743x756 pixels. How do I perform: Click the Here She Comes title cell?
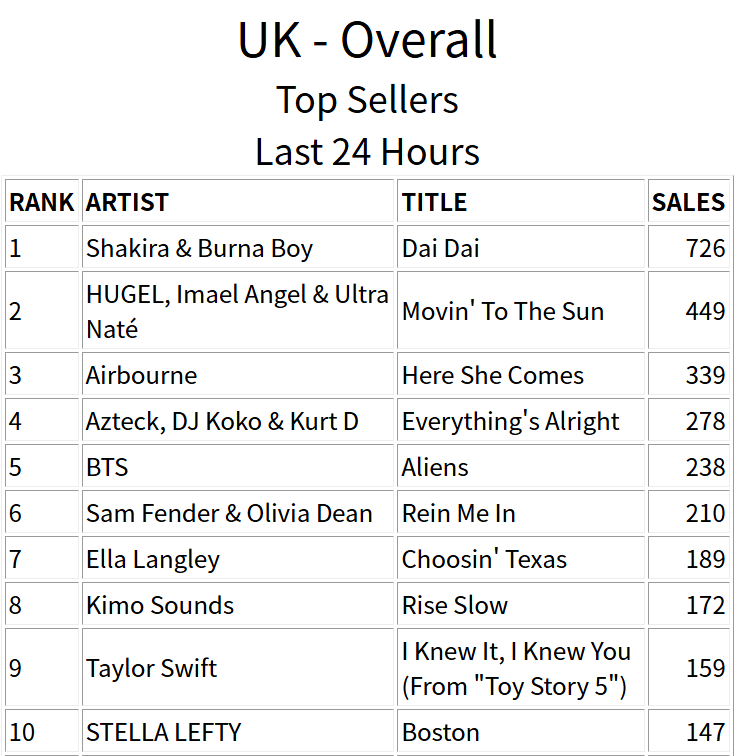(521, 375)
